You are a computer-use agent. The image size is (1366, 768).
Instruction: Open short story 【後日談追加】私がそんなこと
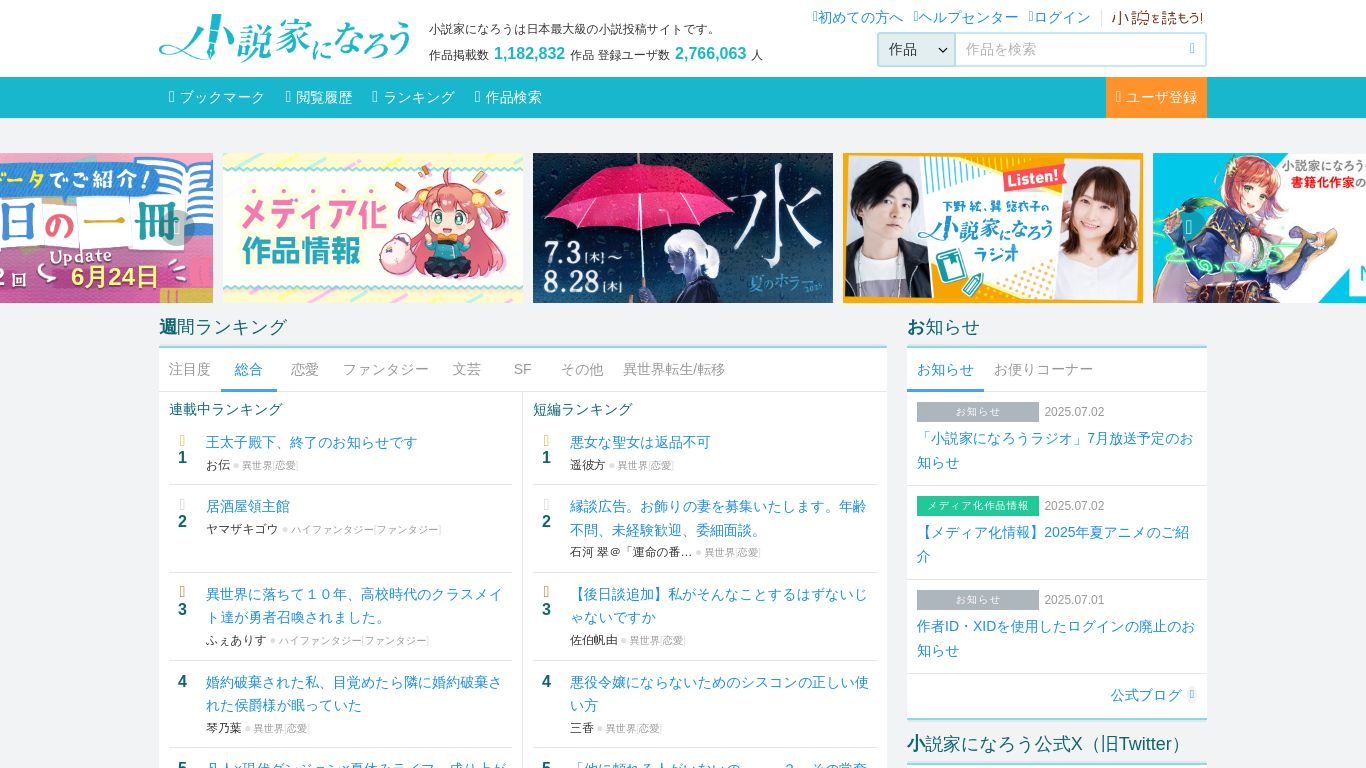point(718,606)
